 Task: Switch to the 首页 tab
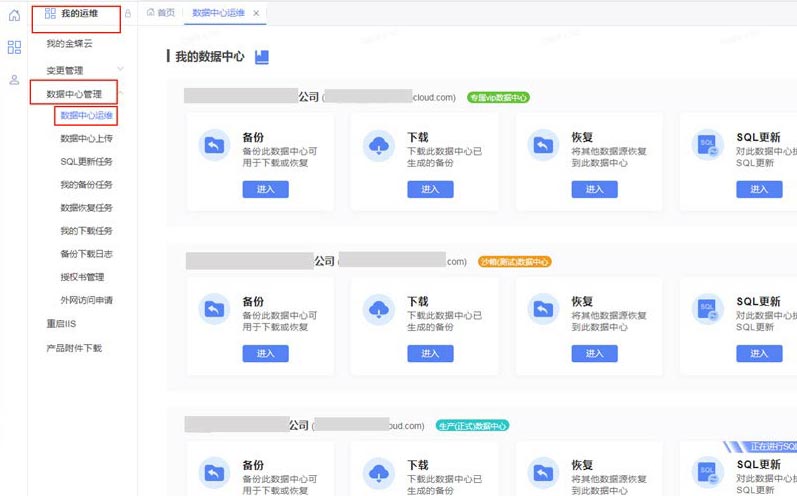pyautogui.click(x=160, y=13)
